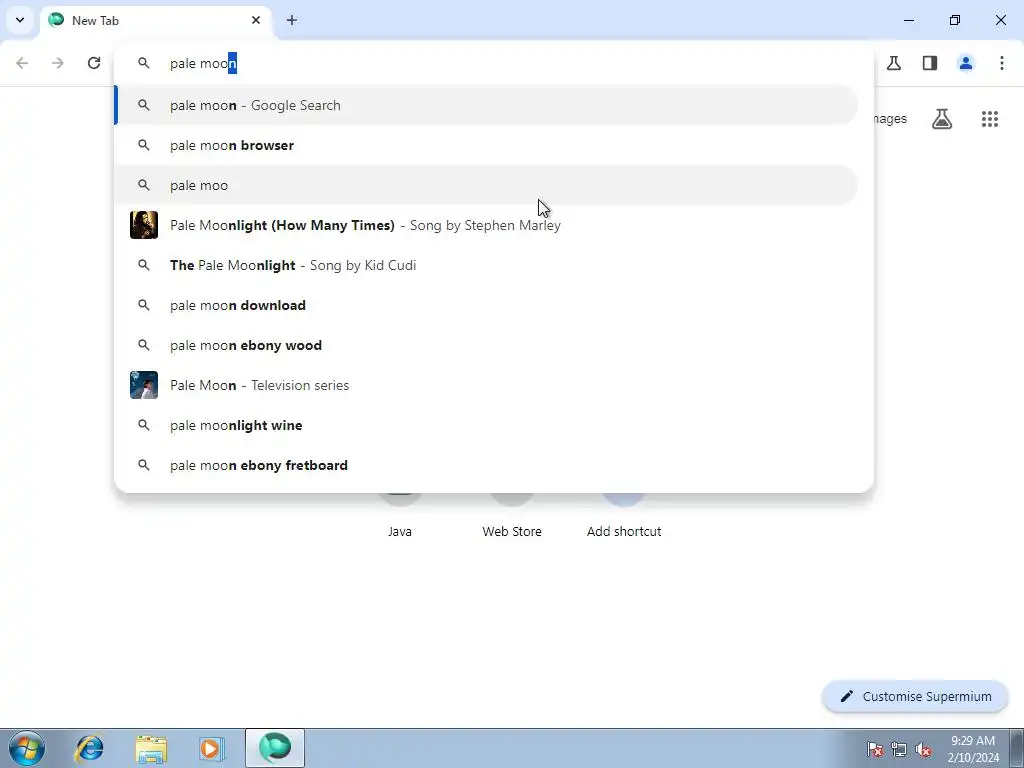Select The Pale Moonlight by Kid Cudi suggestion

[x=486, y=265]
